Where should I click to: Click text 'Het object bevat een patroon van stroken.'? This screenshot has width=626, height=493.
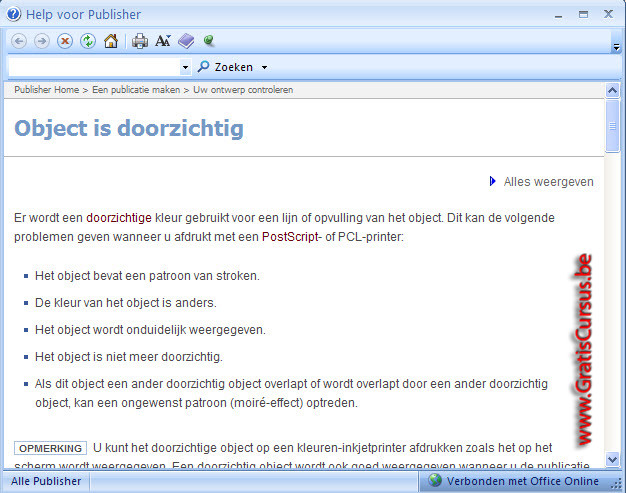click(147, 276)
